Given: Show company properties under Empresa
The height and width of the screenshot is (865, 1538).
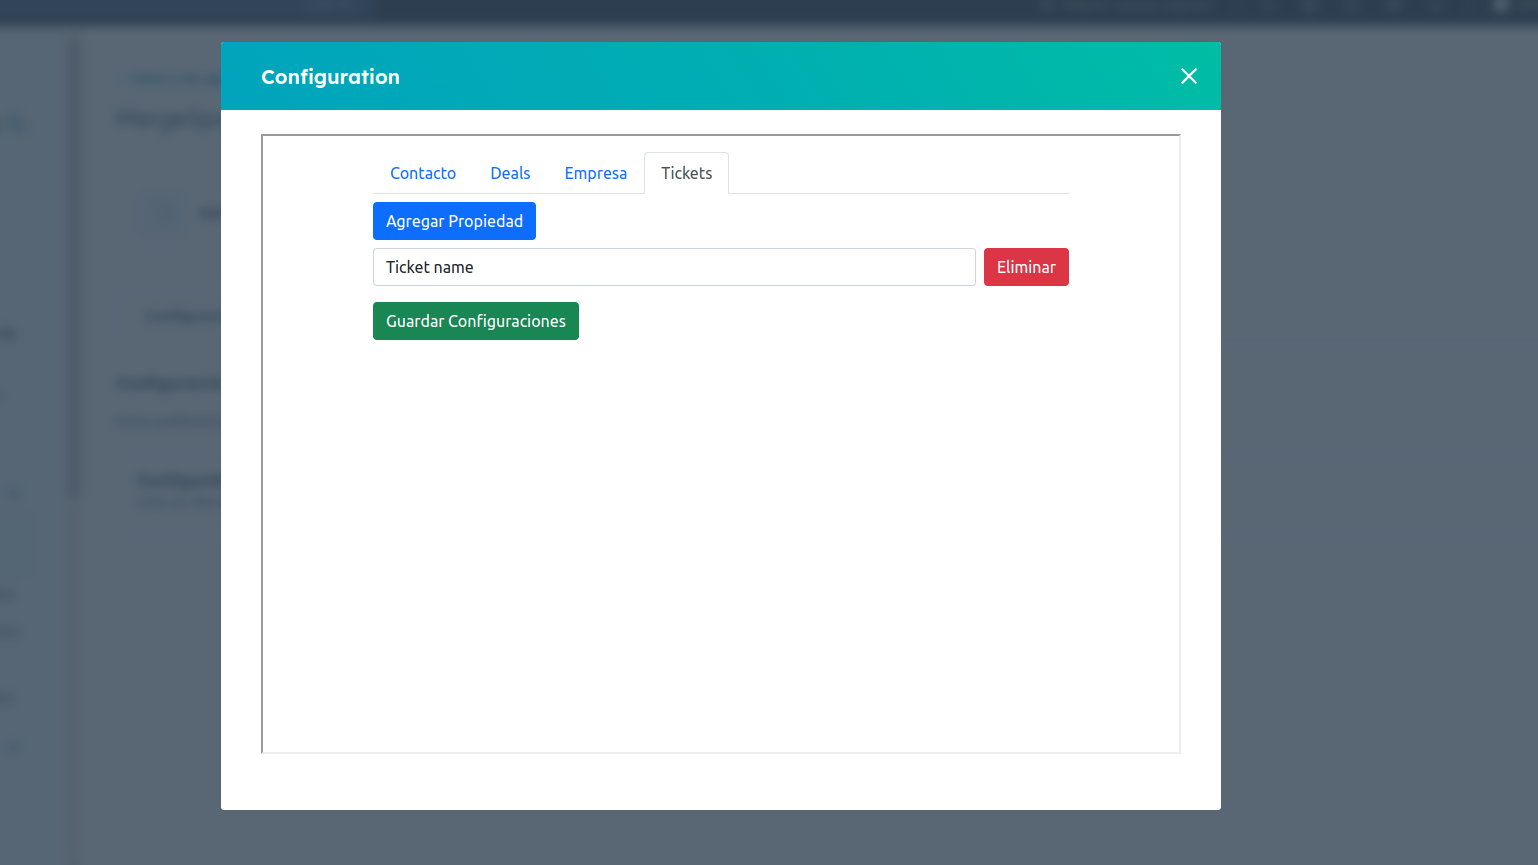Looking at the screenshot, I should coord(595,173).
